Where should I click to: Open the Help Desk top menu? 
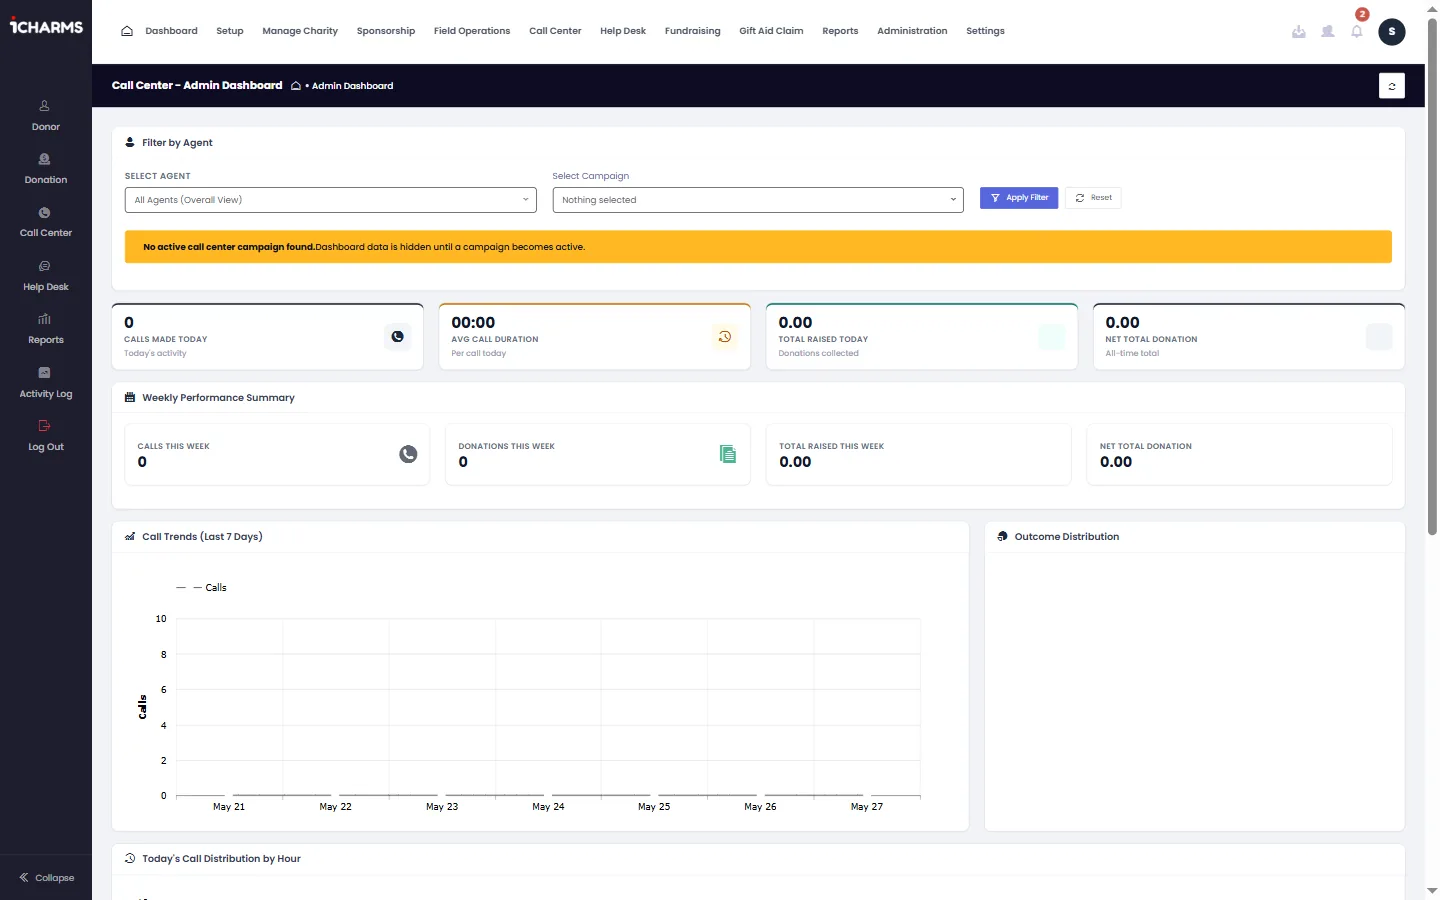(x=623, y=31)
